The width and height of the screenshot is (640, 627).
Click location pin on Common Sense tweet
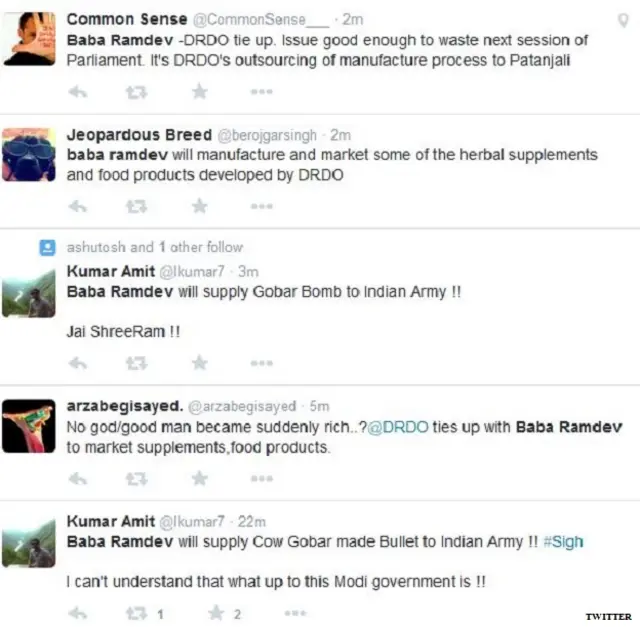pos(623,20)
